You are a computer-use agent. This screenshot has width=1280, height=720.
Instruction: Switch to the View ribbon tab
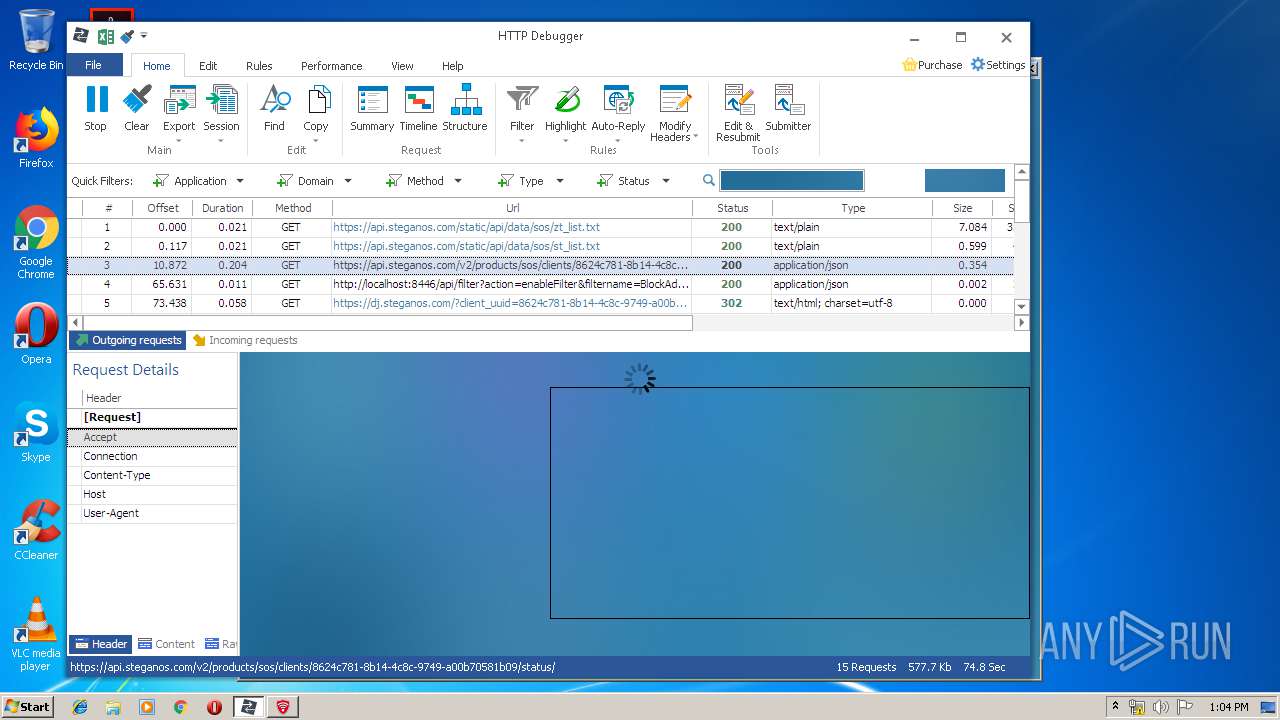tap(402, 66)
